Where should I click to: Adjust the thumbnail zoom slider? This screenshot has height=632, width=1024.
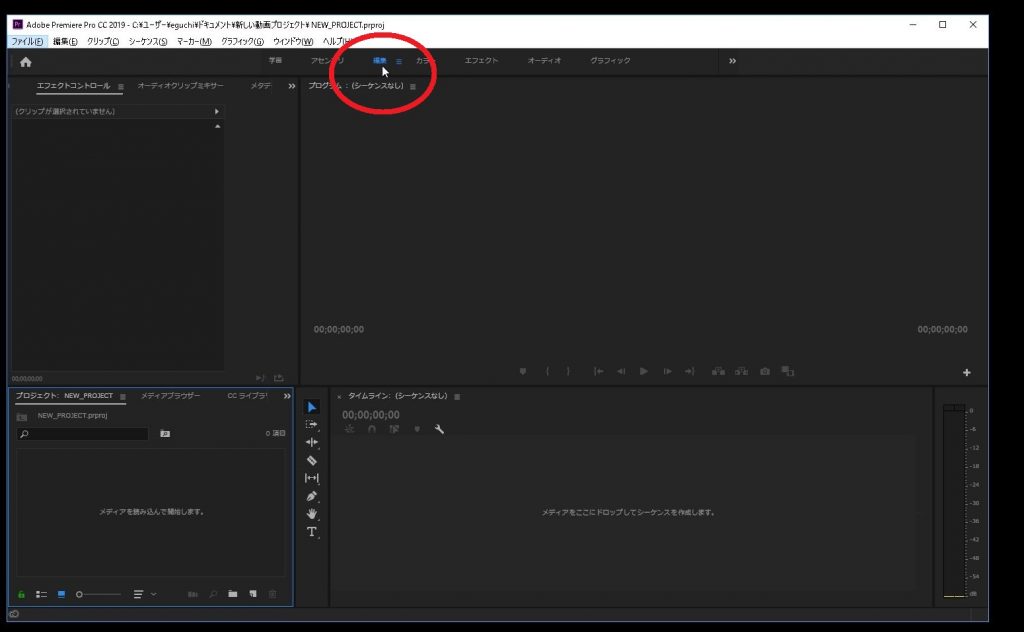coord(80,594)
